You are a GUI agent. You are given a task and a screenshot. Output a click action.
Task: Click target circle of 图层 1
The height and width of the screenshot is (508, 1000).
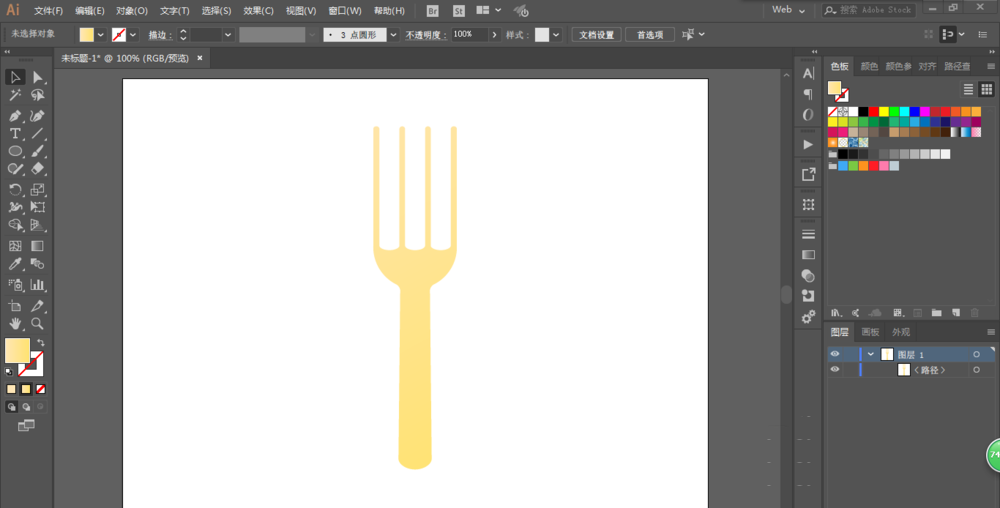[976, 354]
